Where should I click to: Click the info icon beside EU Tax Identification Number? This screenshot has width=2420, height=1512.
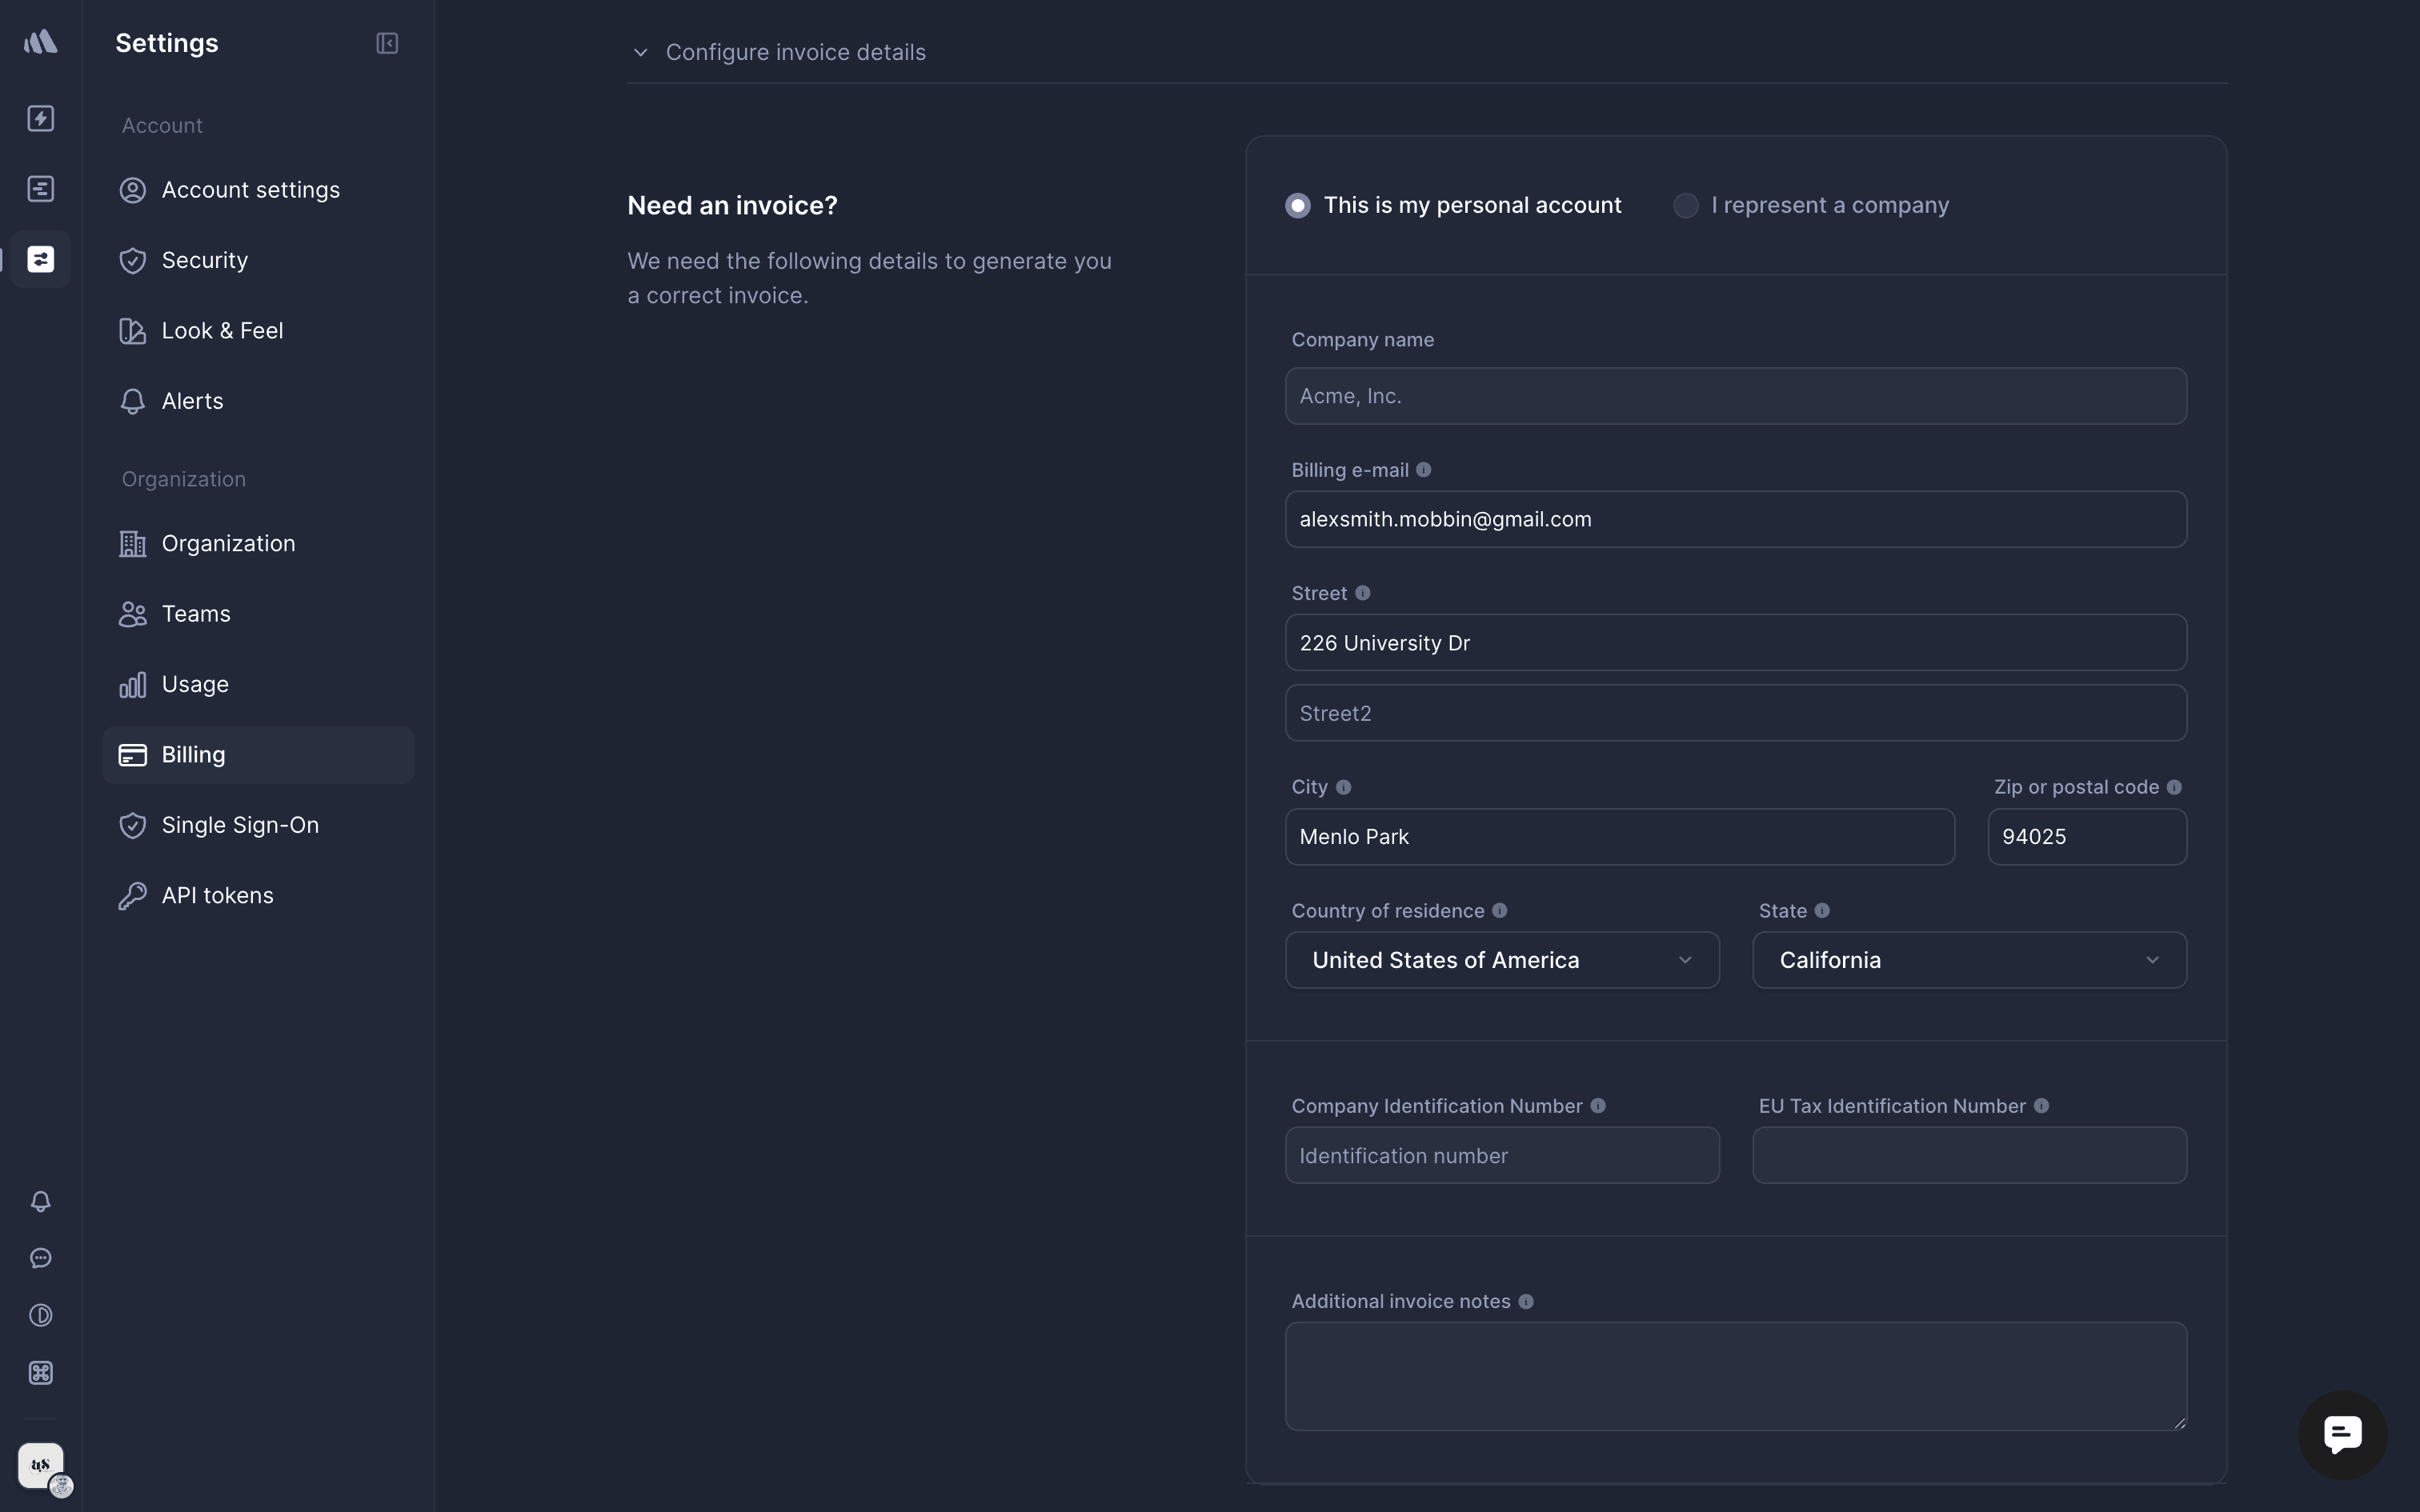[2042, 1106]
